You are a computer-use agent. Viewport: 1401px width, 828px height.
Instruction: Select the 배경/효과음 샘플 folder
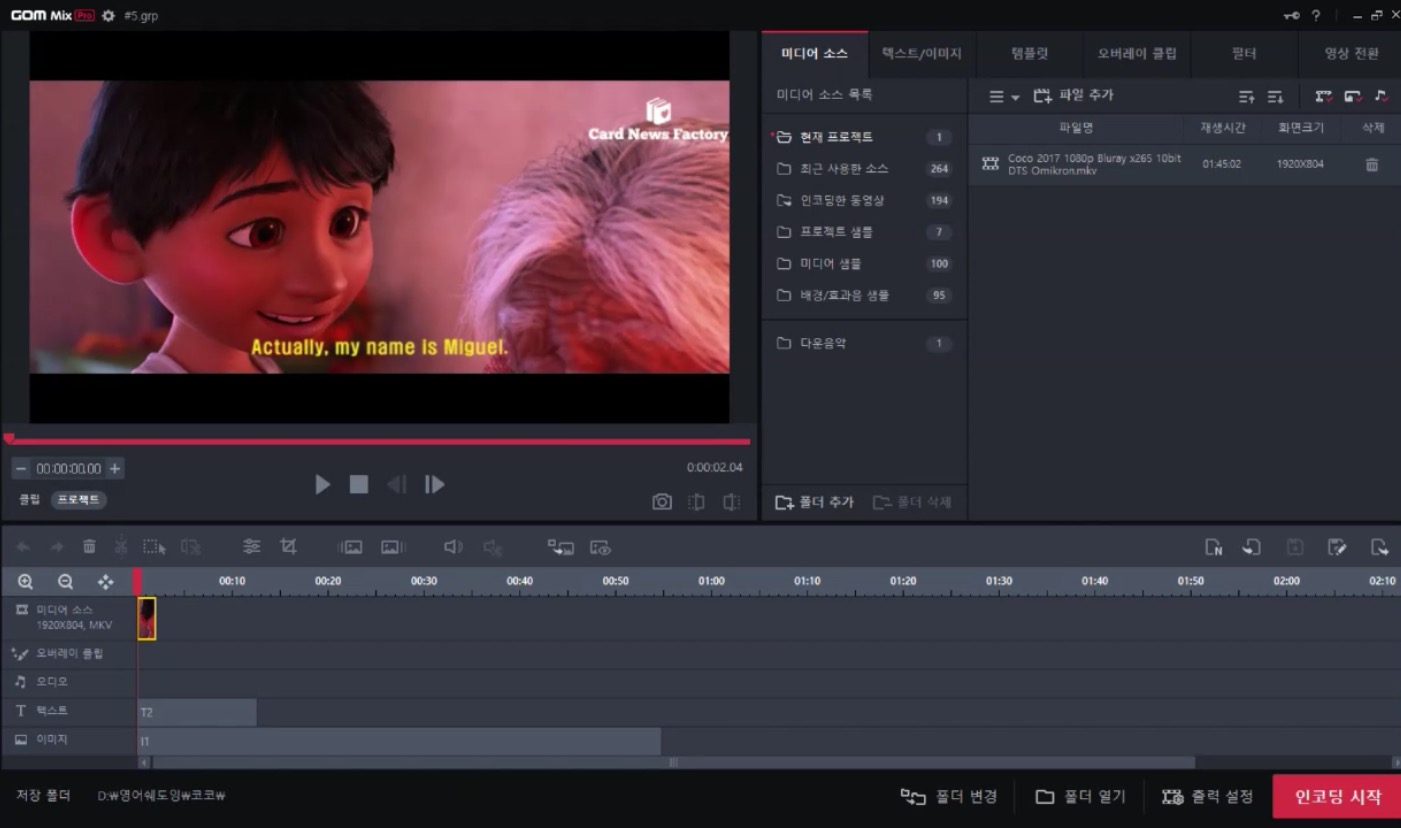864,295
